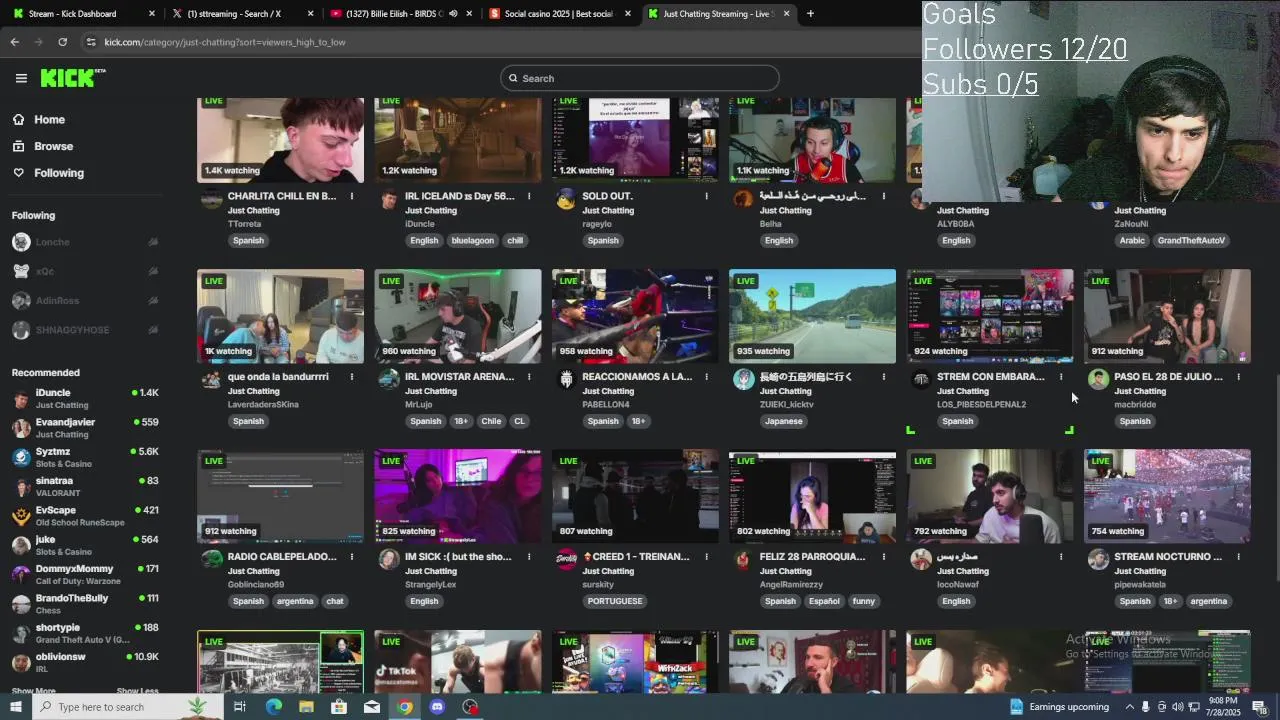Viewport: 1280px width, 720px height.
Task: Open Mail app from the taskbar
Action: point(372,707)
